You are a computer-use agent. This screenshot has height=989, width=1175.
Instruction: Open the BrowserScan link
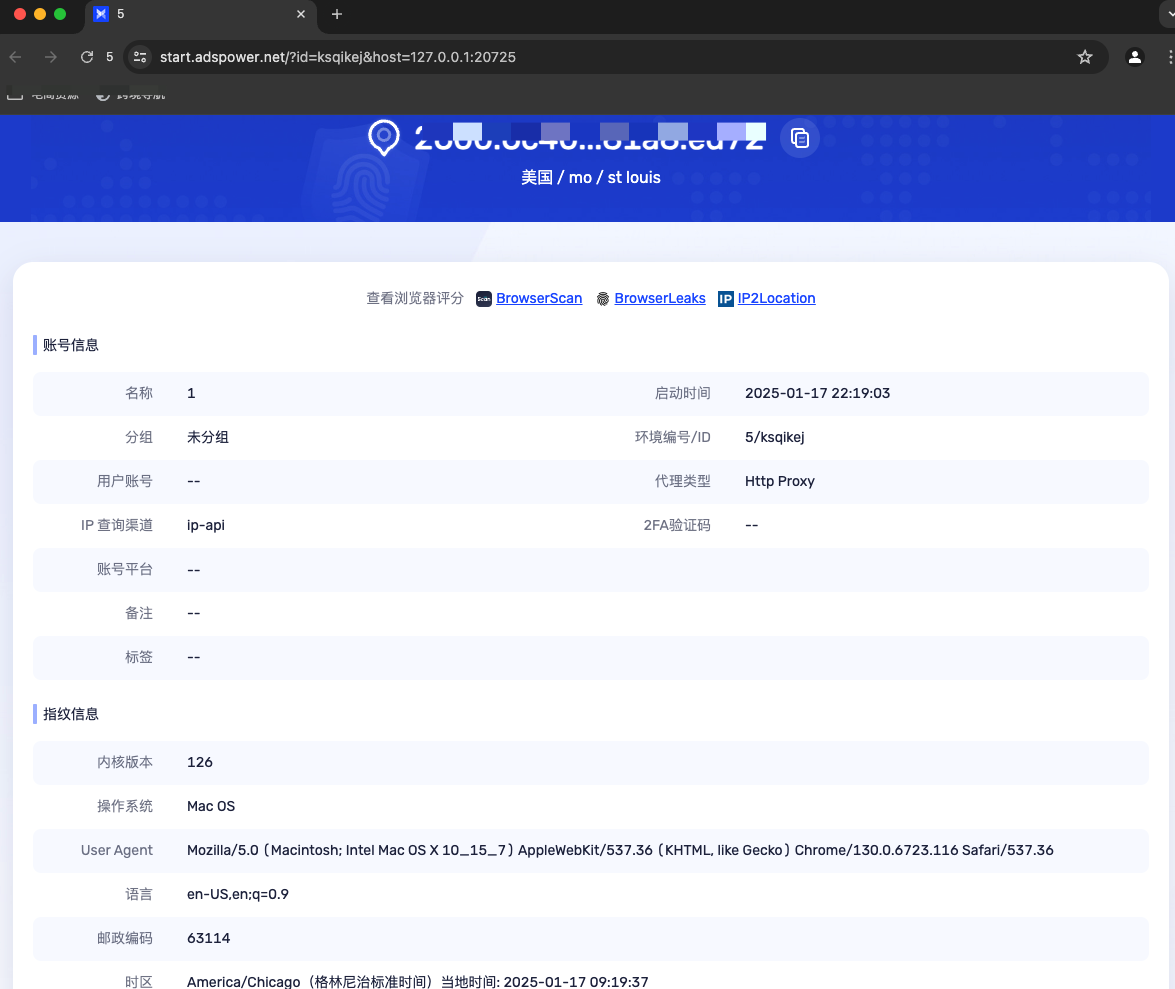[x=539, y=298]
